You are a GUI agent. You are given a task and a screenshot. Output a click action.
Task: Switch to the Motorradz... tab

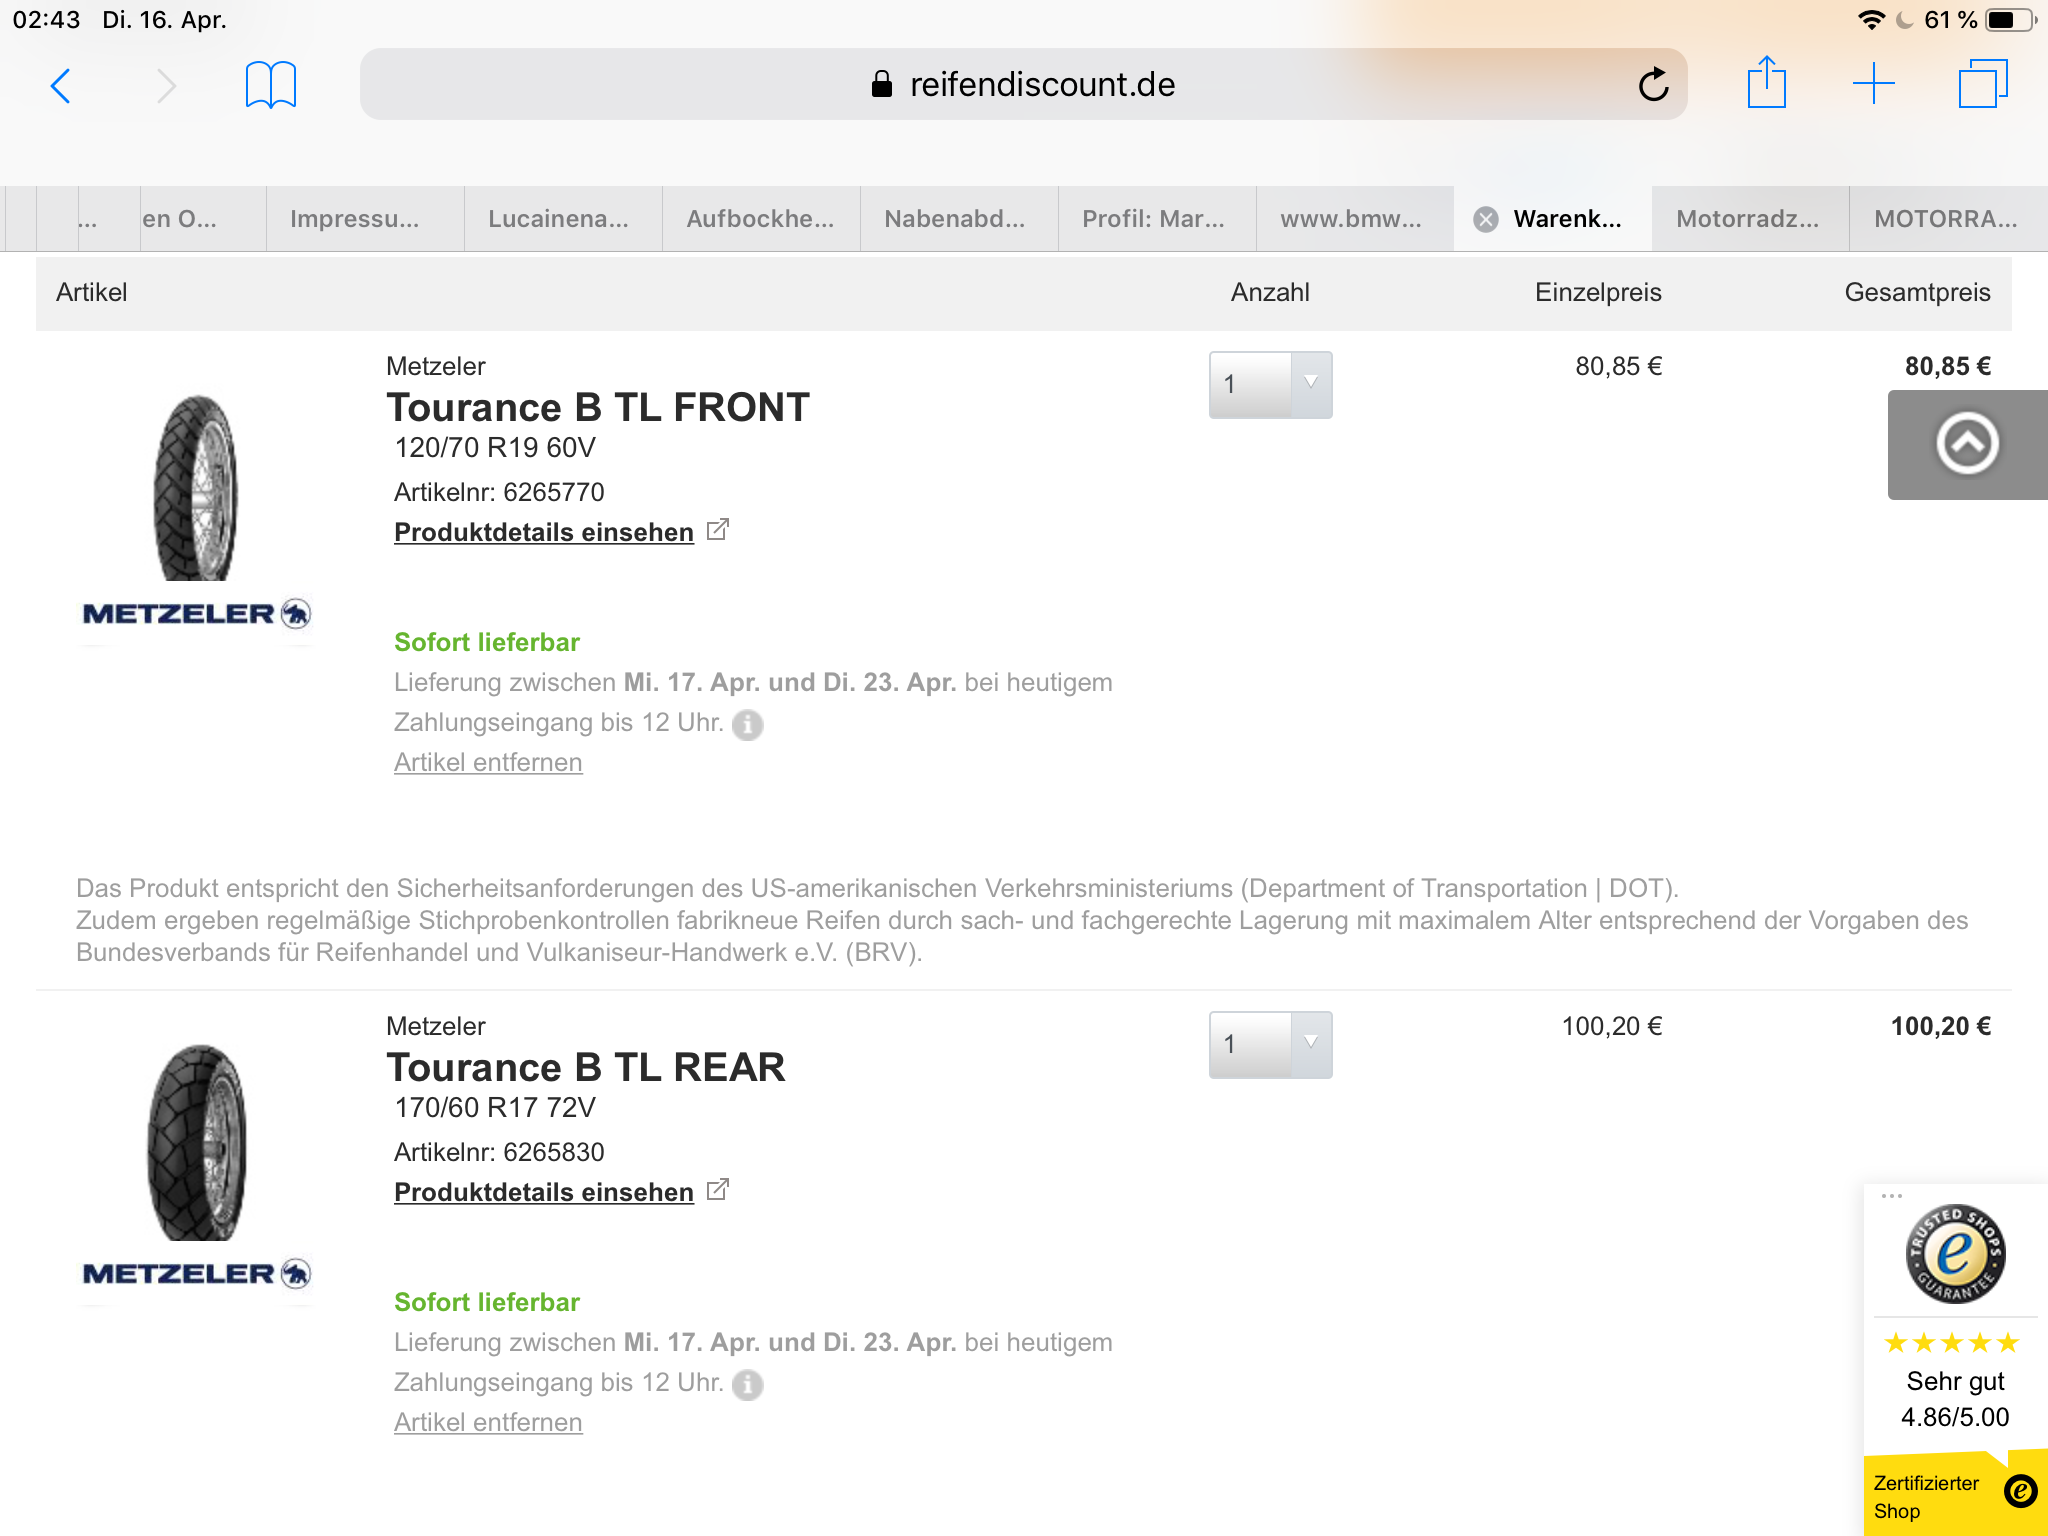coord(1747,219)
